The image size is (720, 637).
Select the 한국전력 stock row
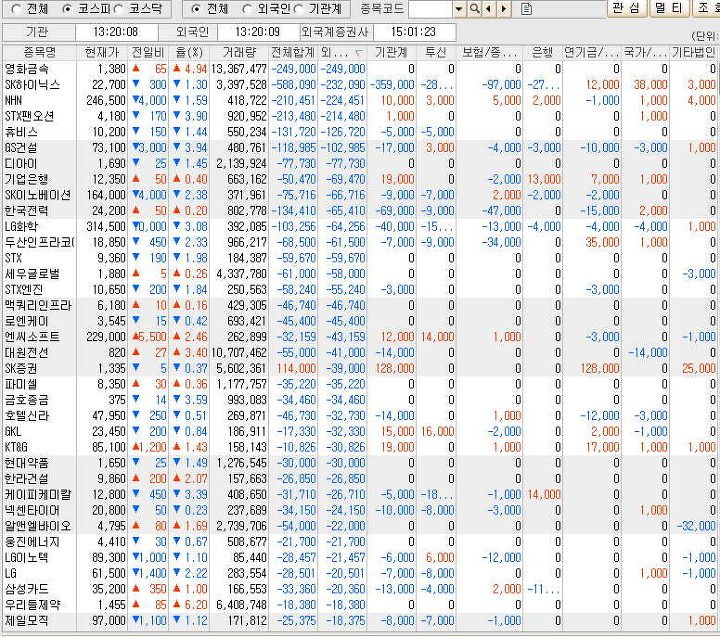click(360, 211)
